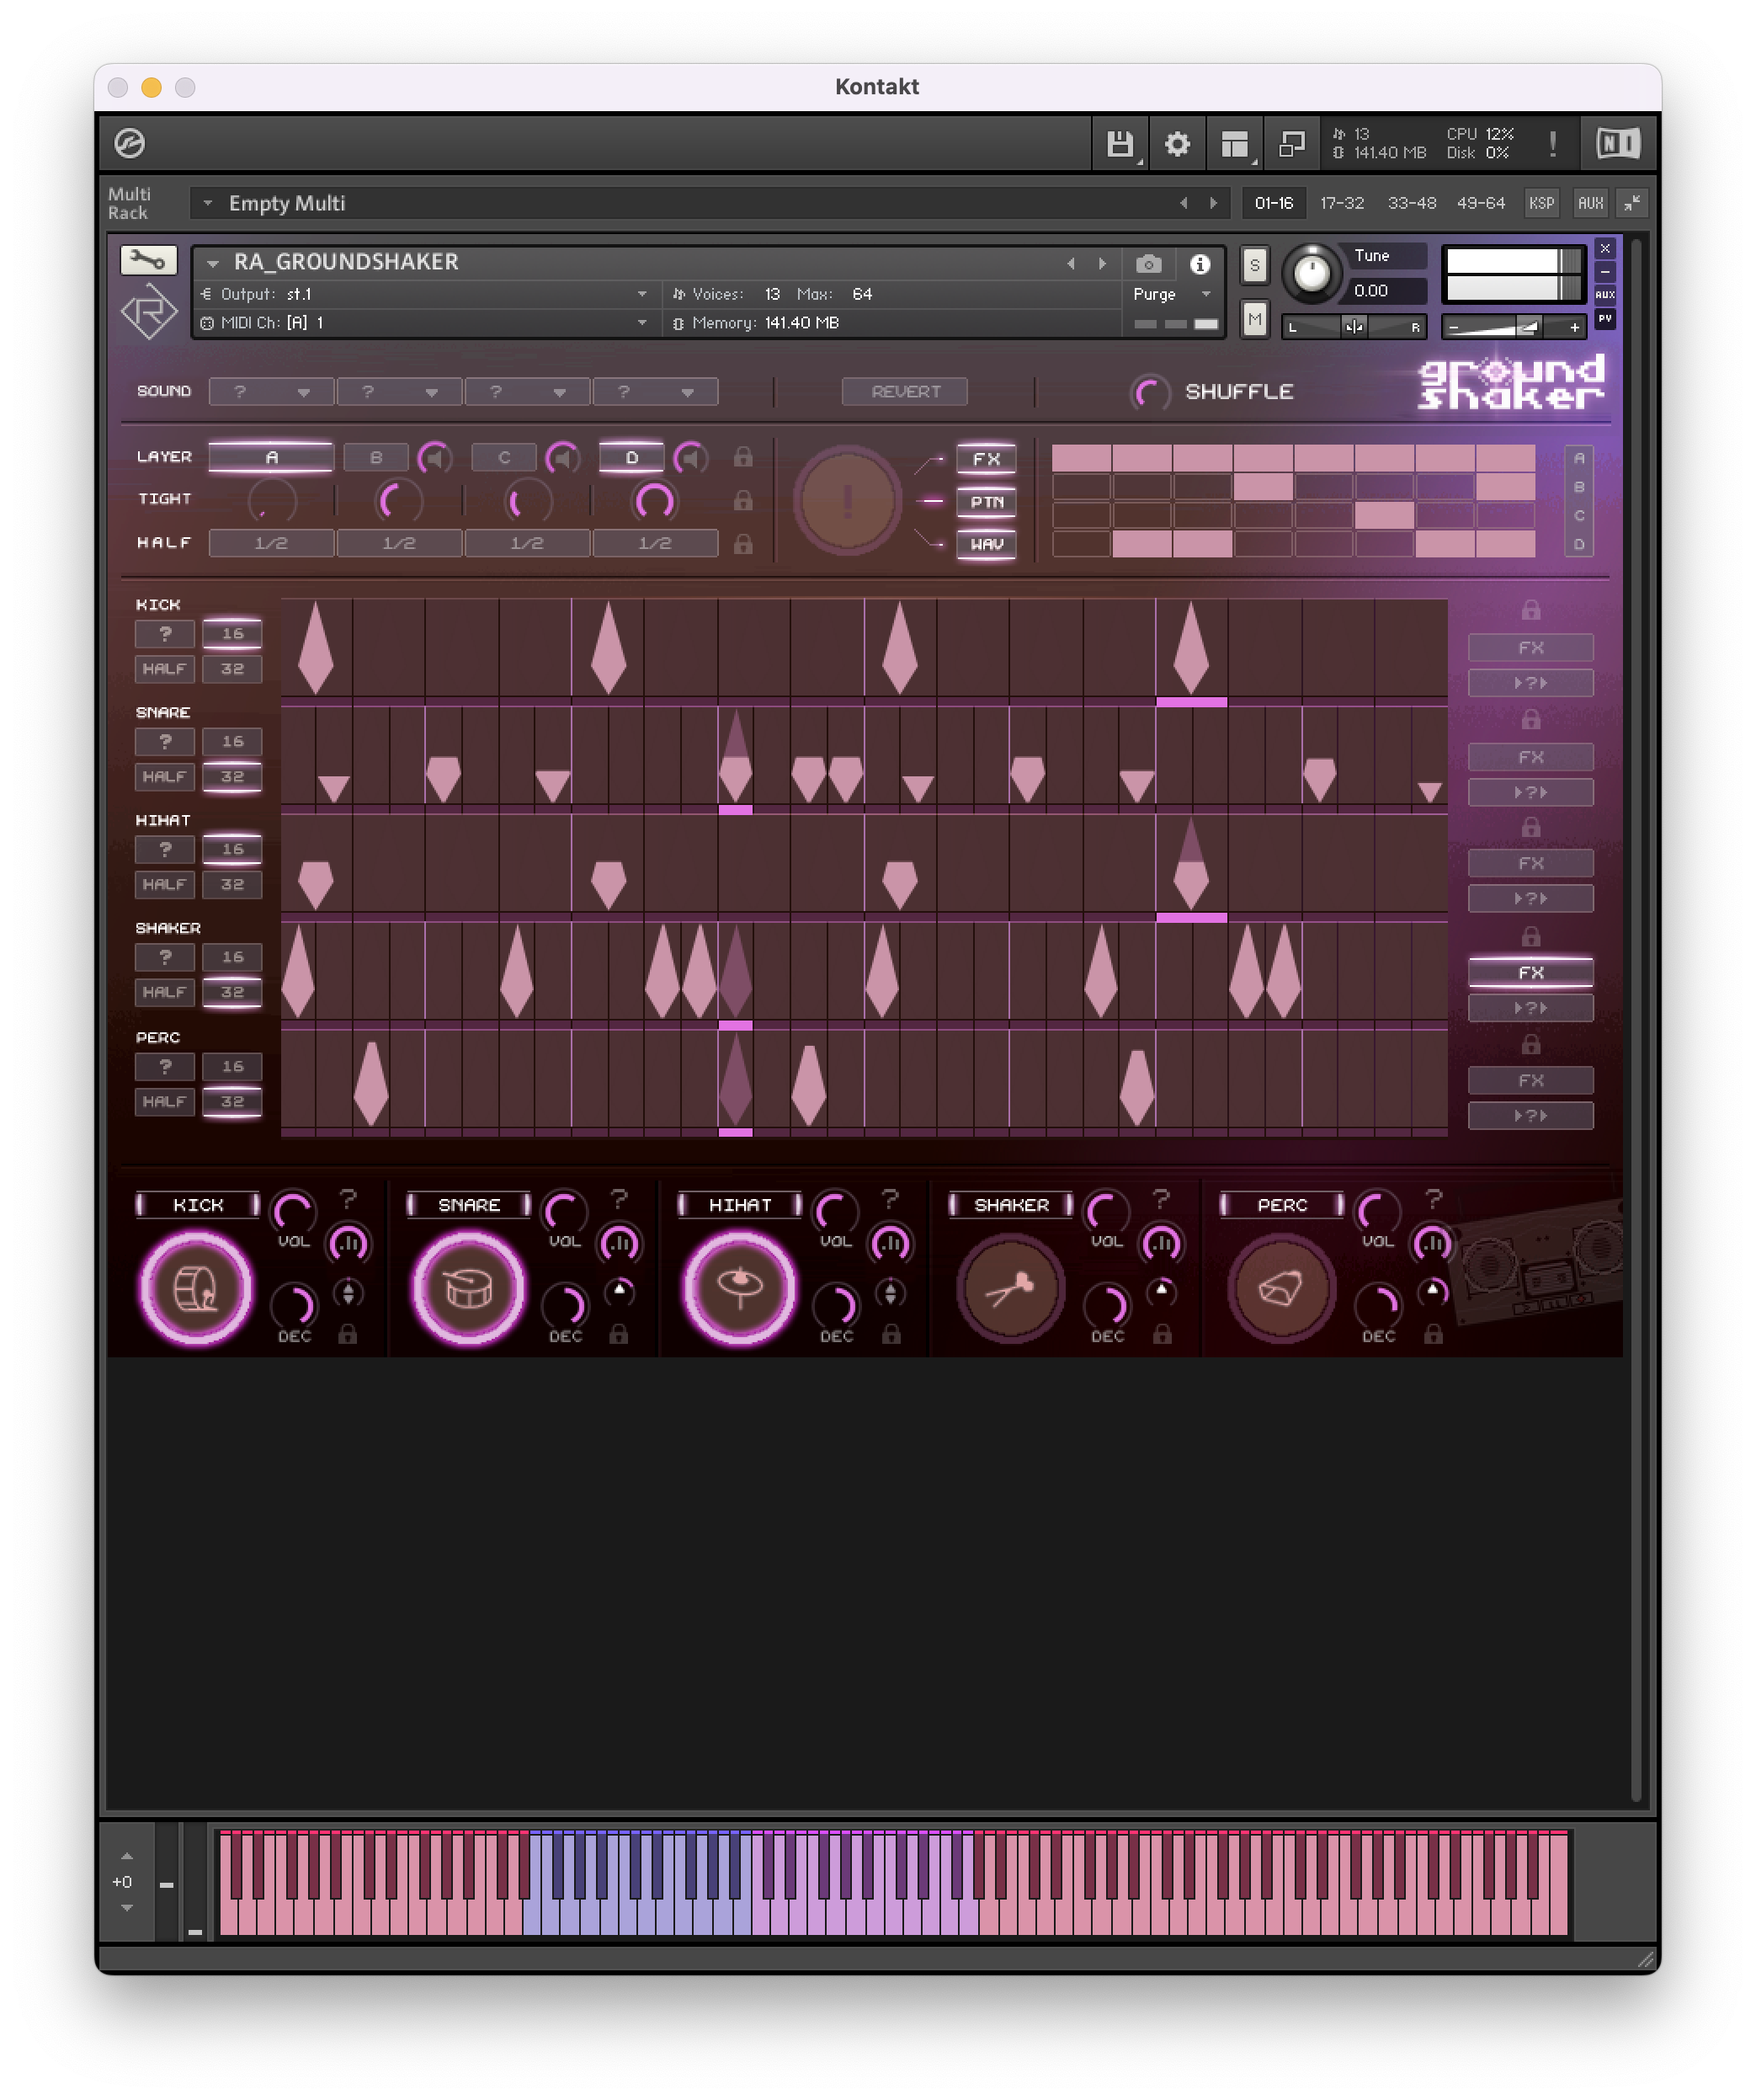Screen dimensions: 1756x2100
Task: Open Empty Multi dropdown arrow
Action: pyautogui.click(x=208, y=203)
